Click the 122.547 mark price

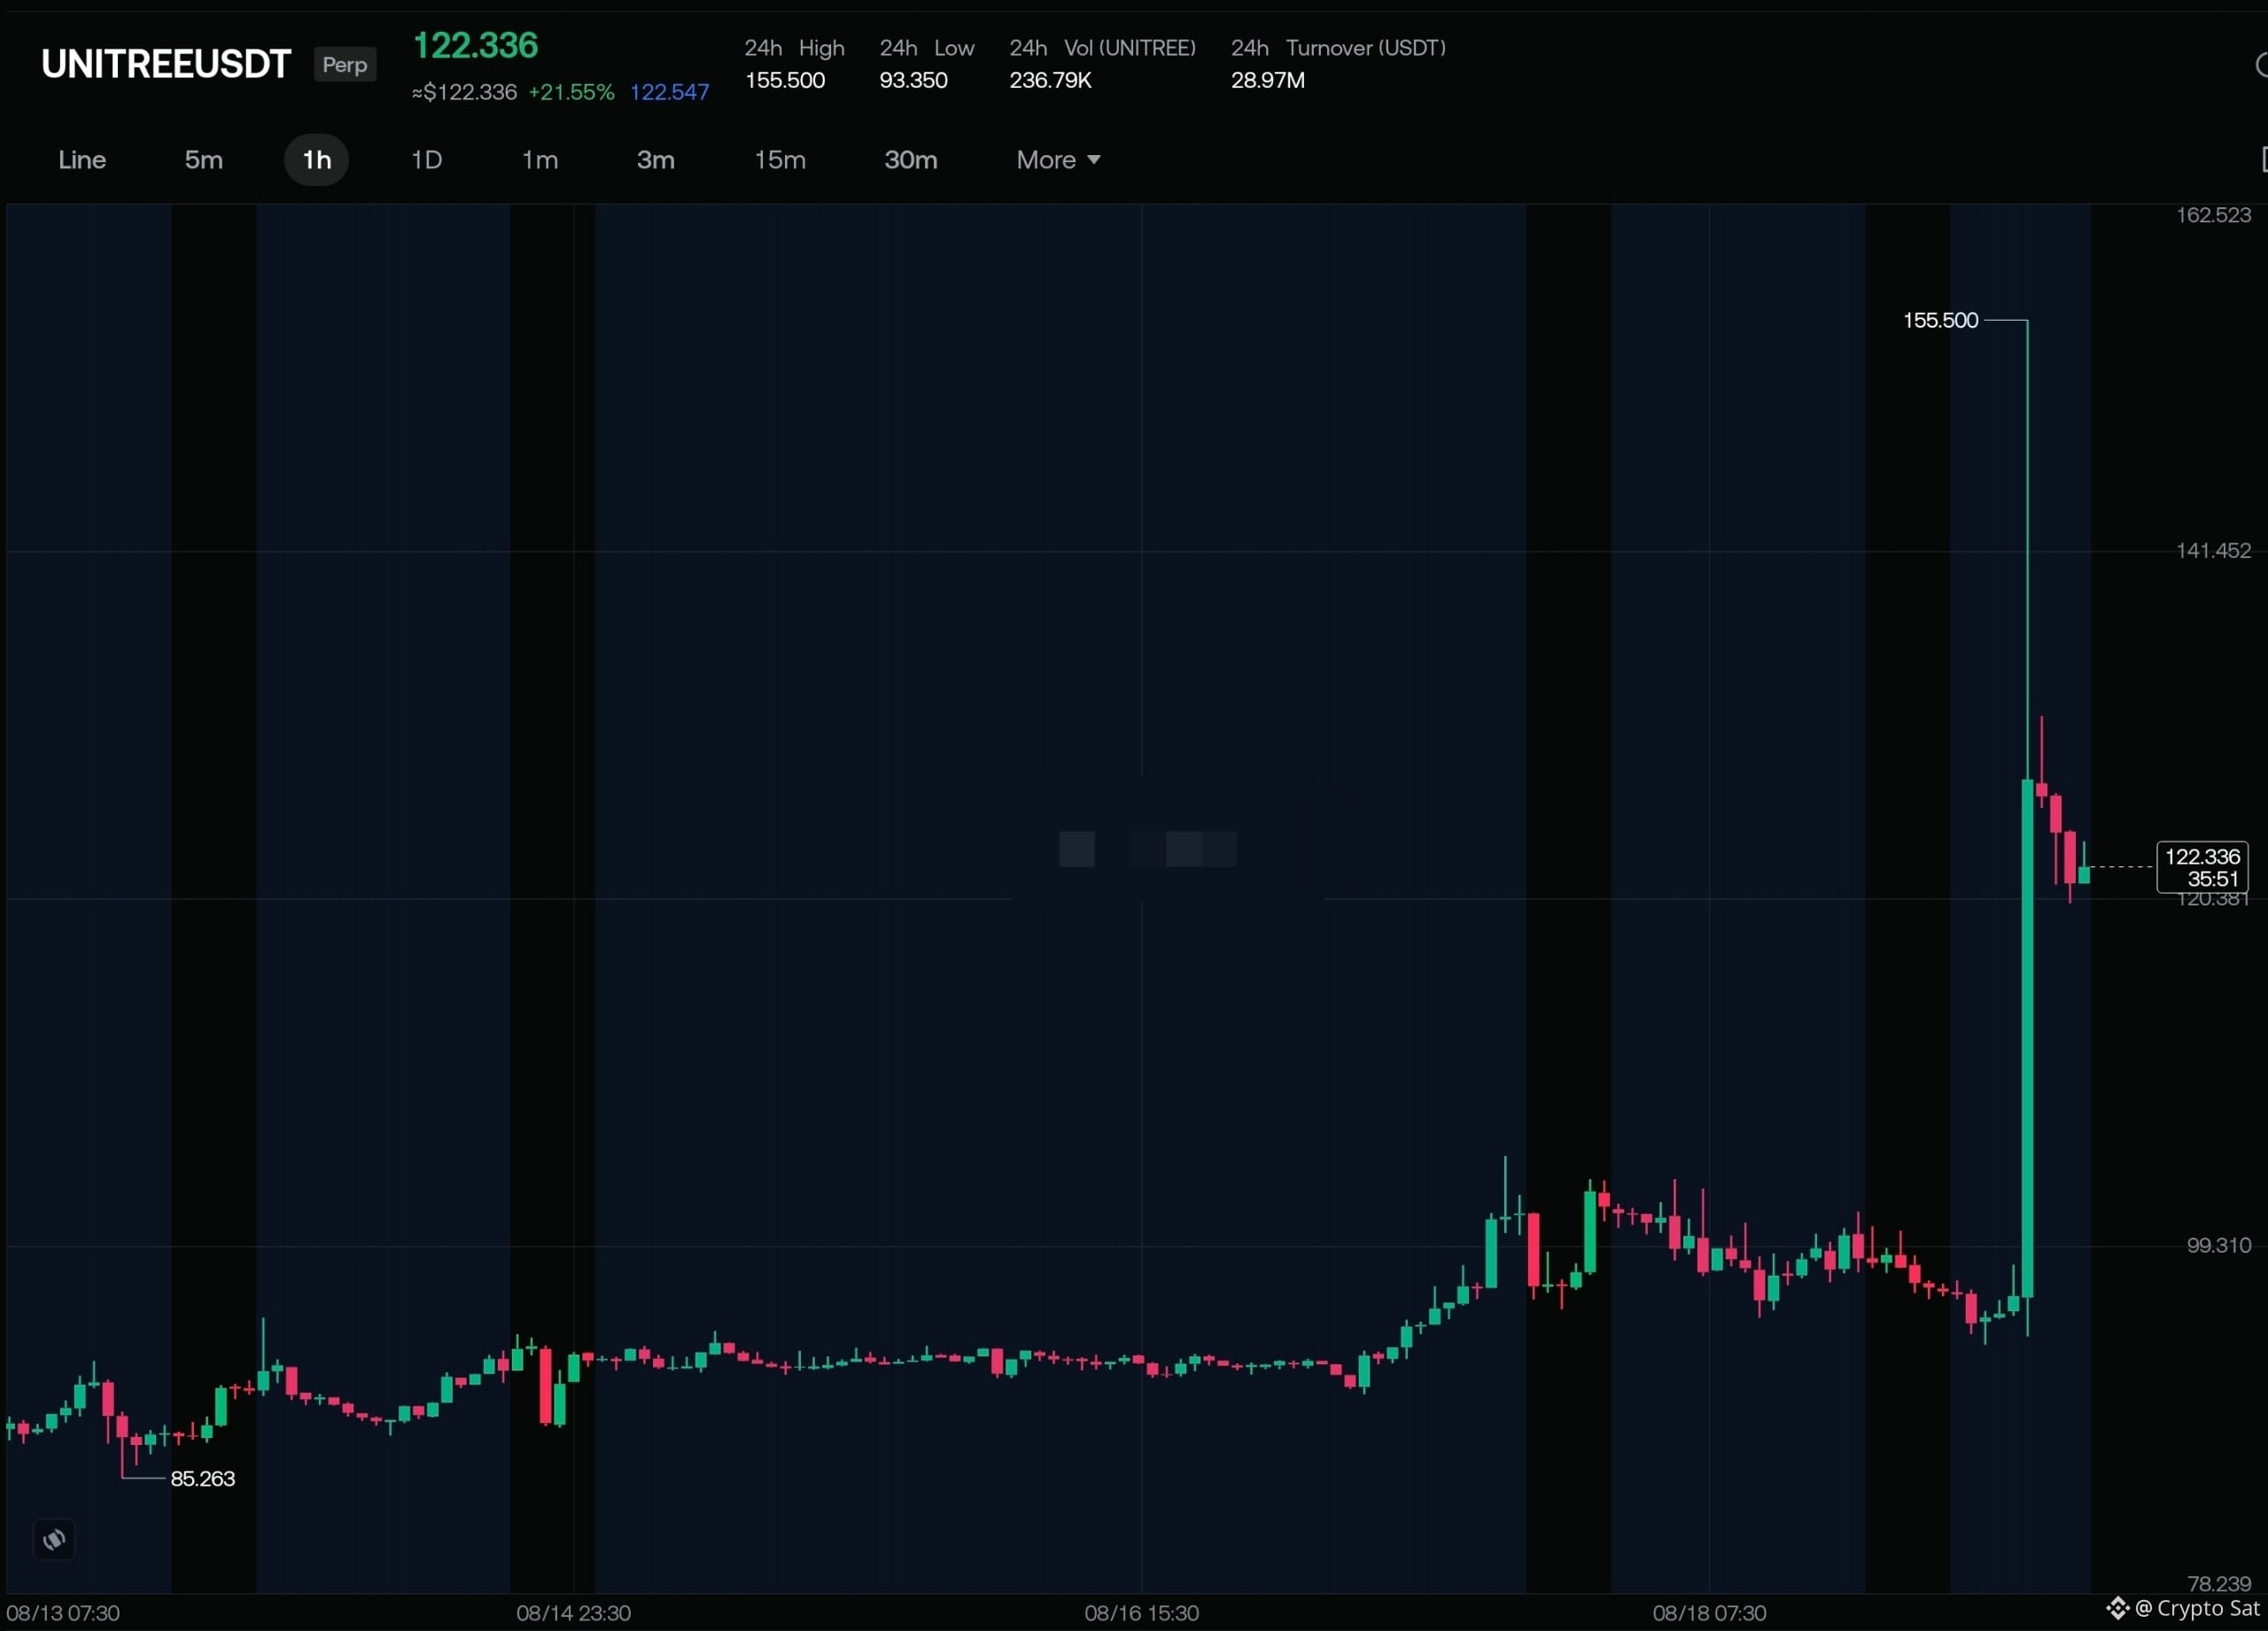coord(670,92)
